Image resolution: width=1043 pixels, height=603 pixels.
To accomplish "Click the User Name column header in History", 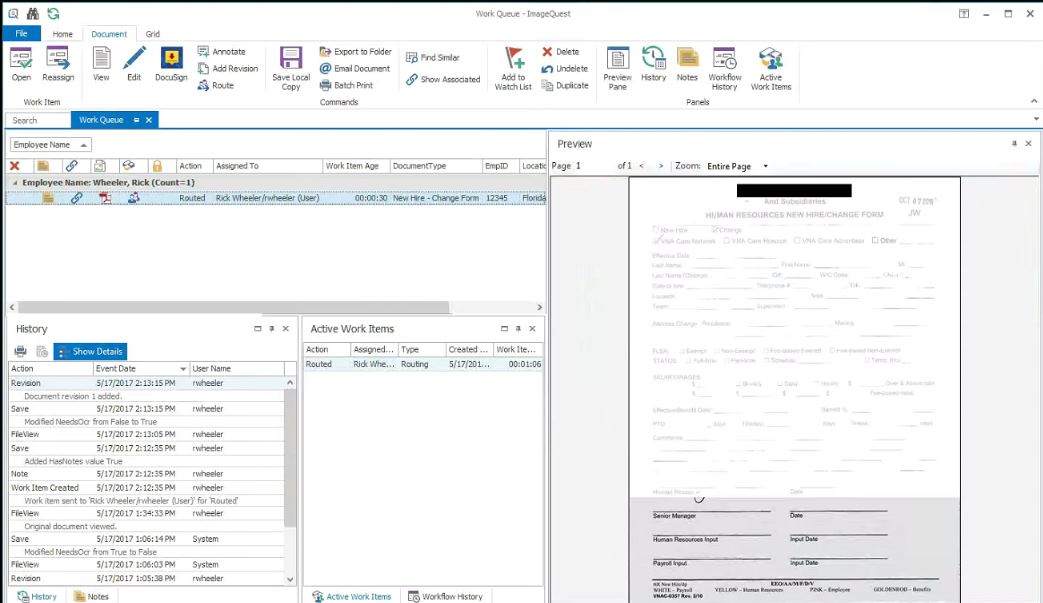I will (x=236, y=368).
